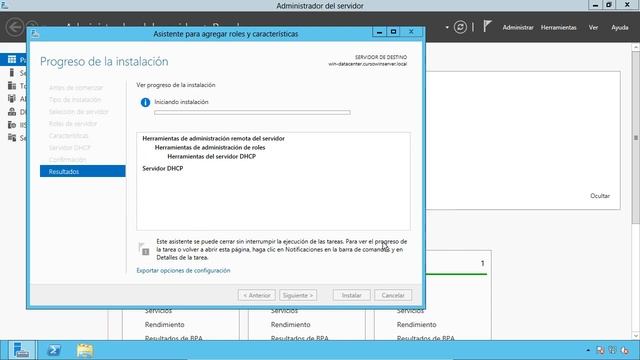Click the Siguiente button
Screen dimensions: 640x360
coord(298,295)
